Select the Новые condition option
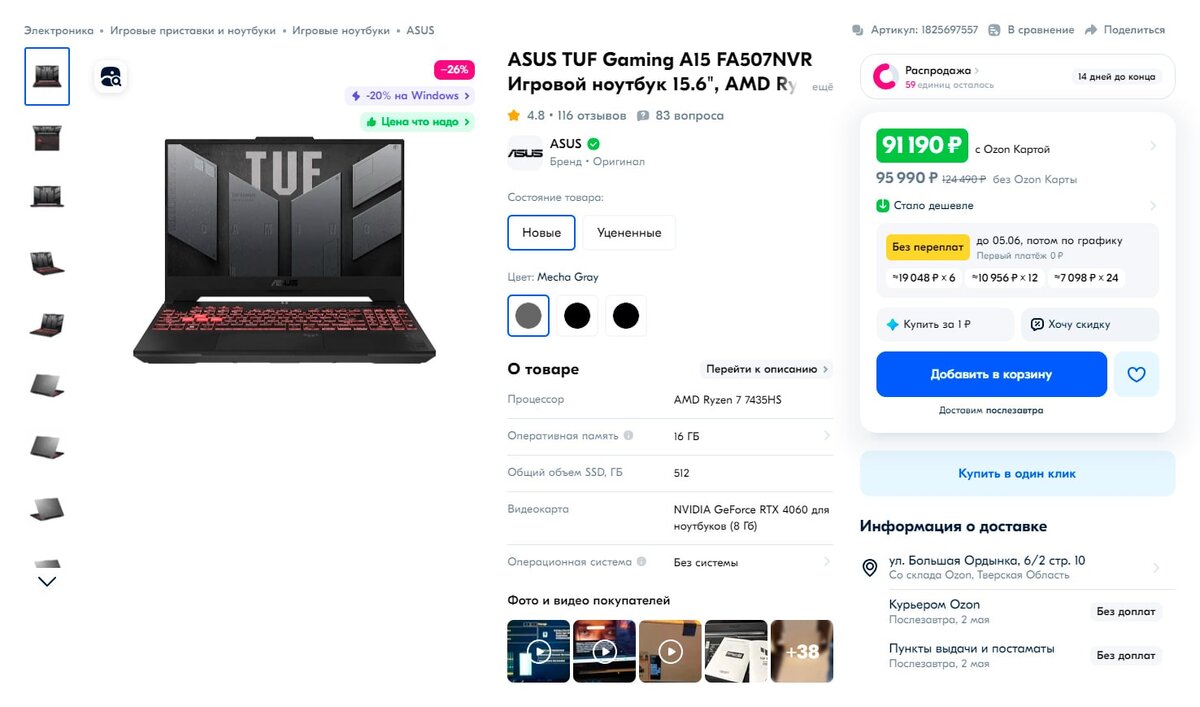 (541, 232)
